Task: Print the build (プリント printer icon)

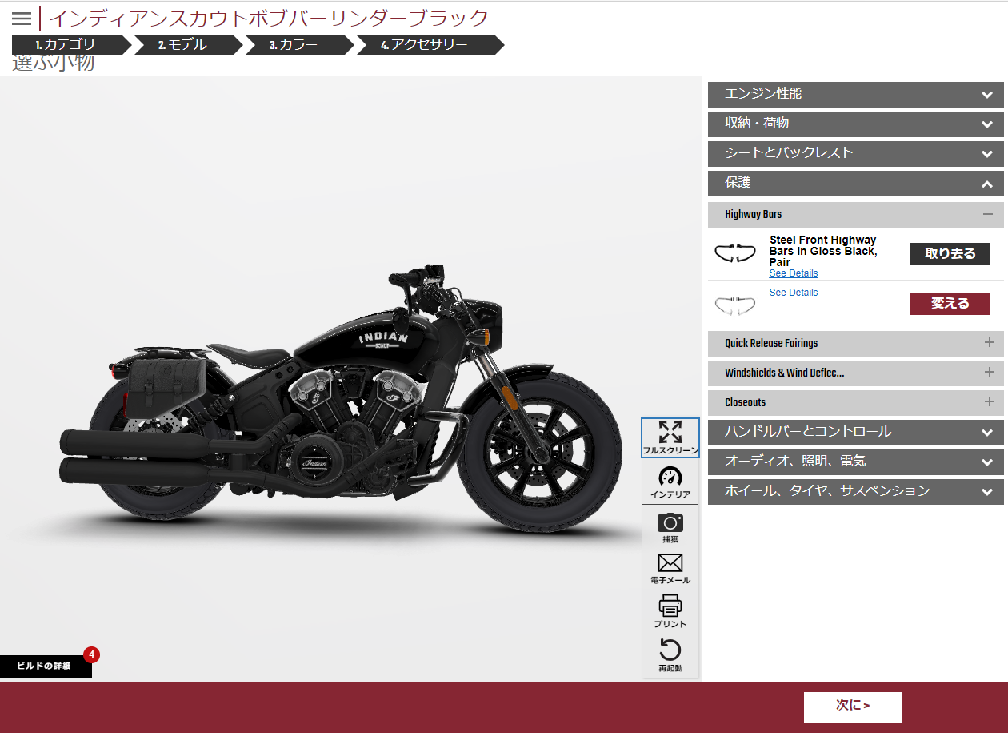Action: coord(670,611)
